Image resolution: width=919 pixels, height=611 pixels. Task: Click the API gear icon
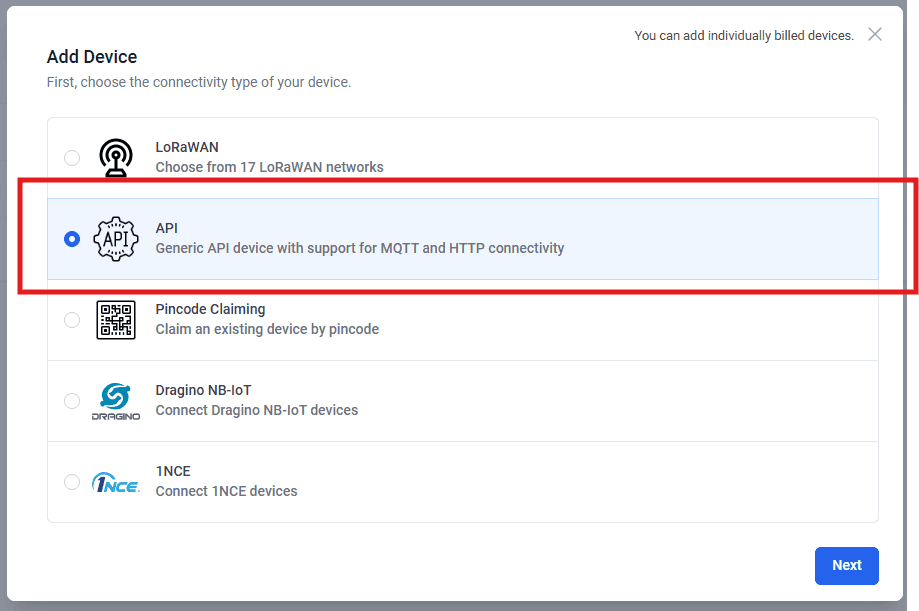tap(116, 239)
